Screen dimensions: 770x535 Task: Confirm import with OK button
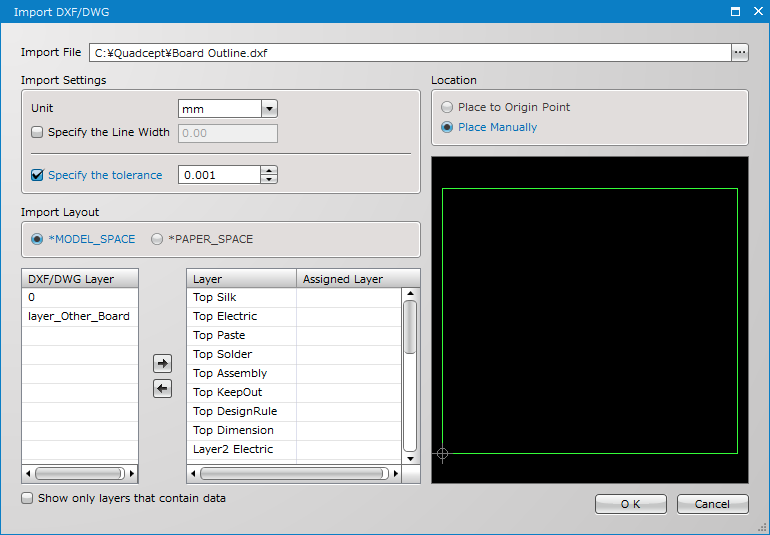631,504
